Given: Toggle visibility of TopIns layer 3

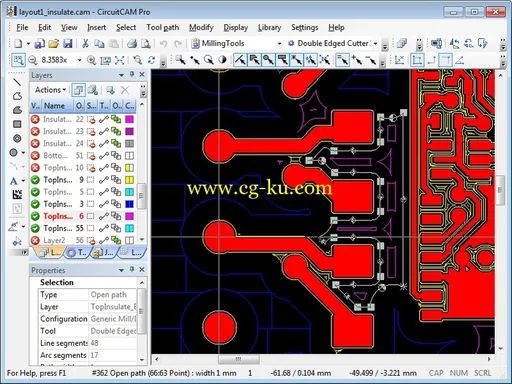Looking at the screenshot, I should click(35, 204).
